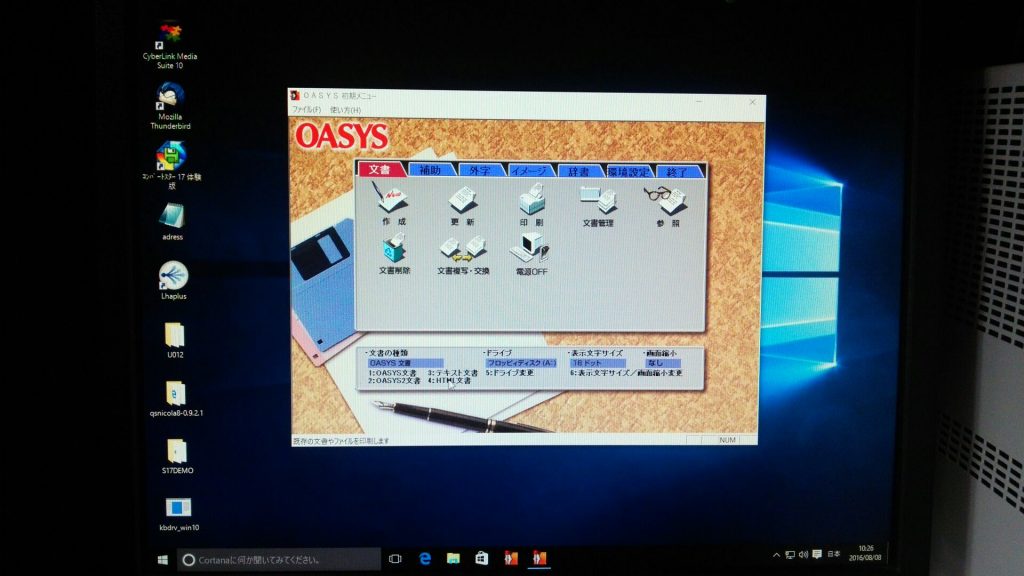Switch to the 文書 tab
The image size is (1024, 576).
(380, 170)
